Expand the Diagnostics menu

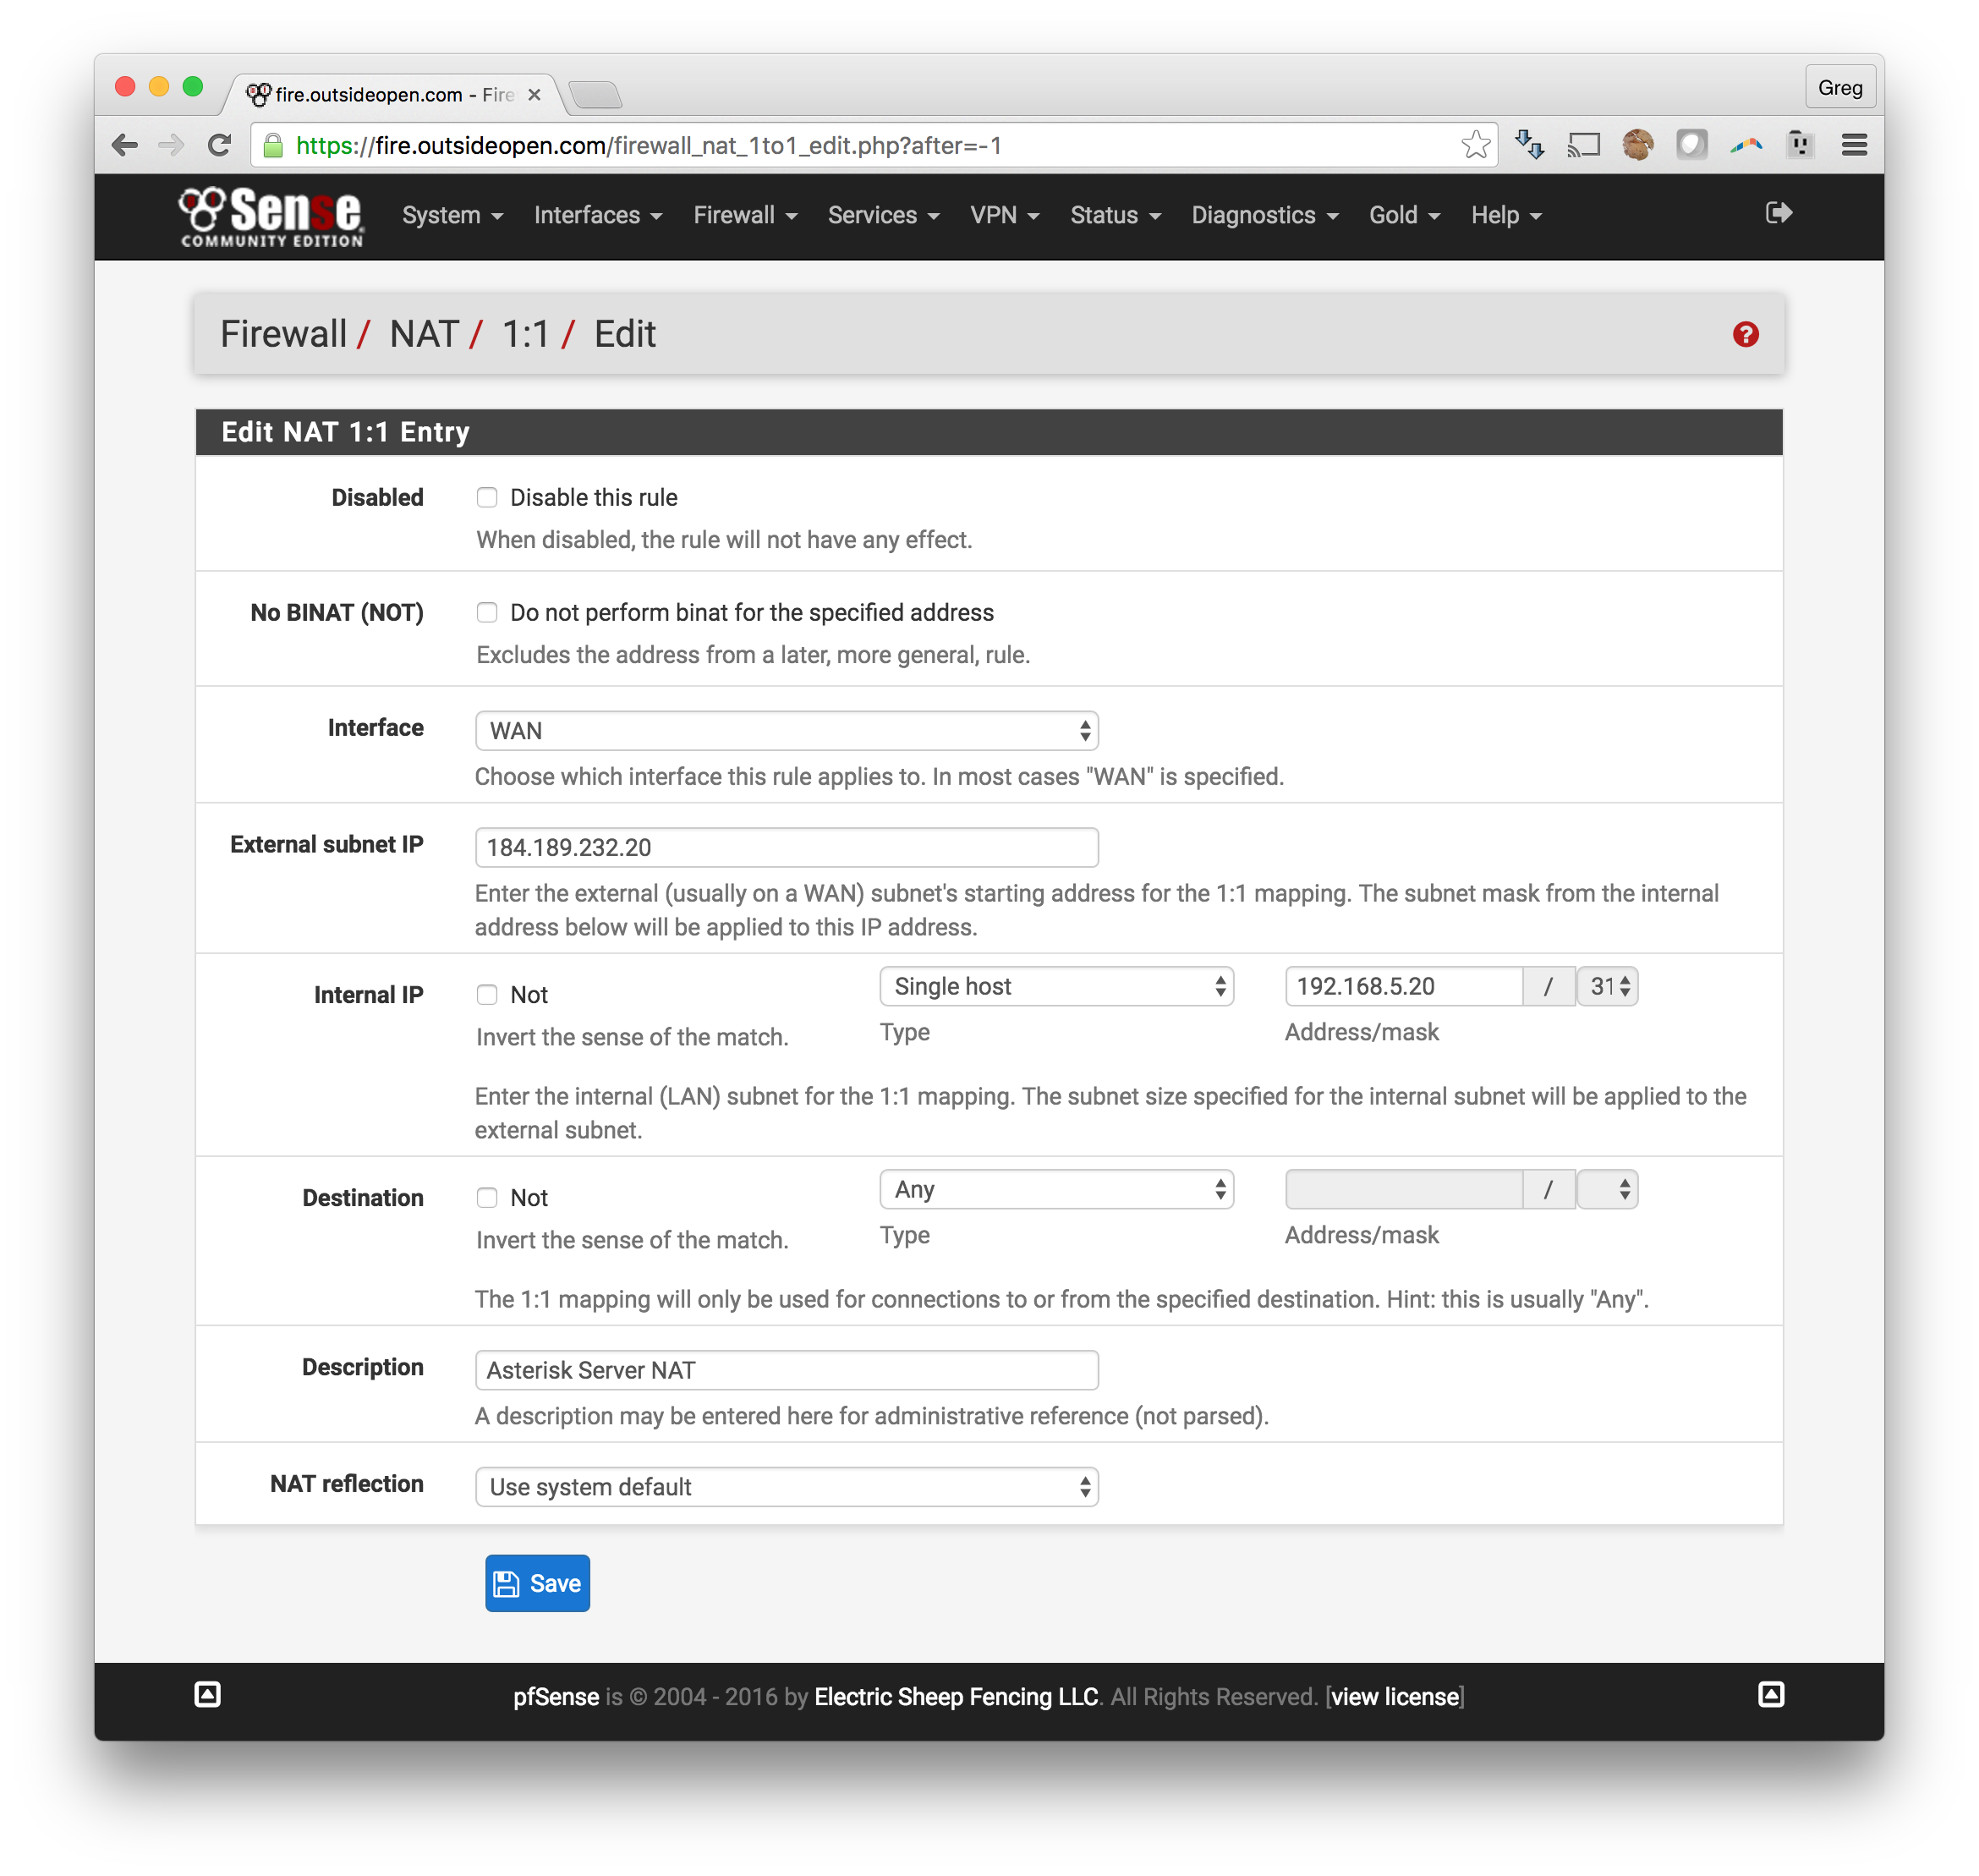[x=1264, y=215]
